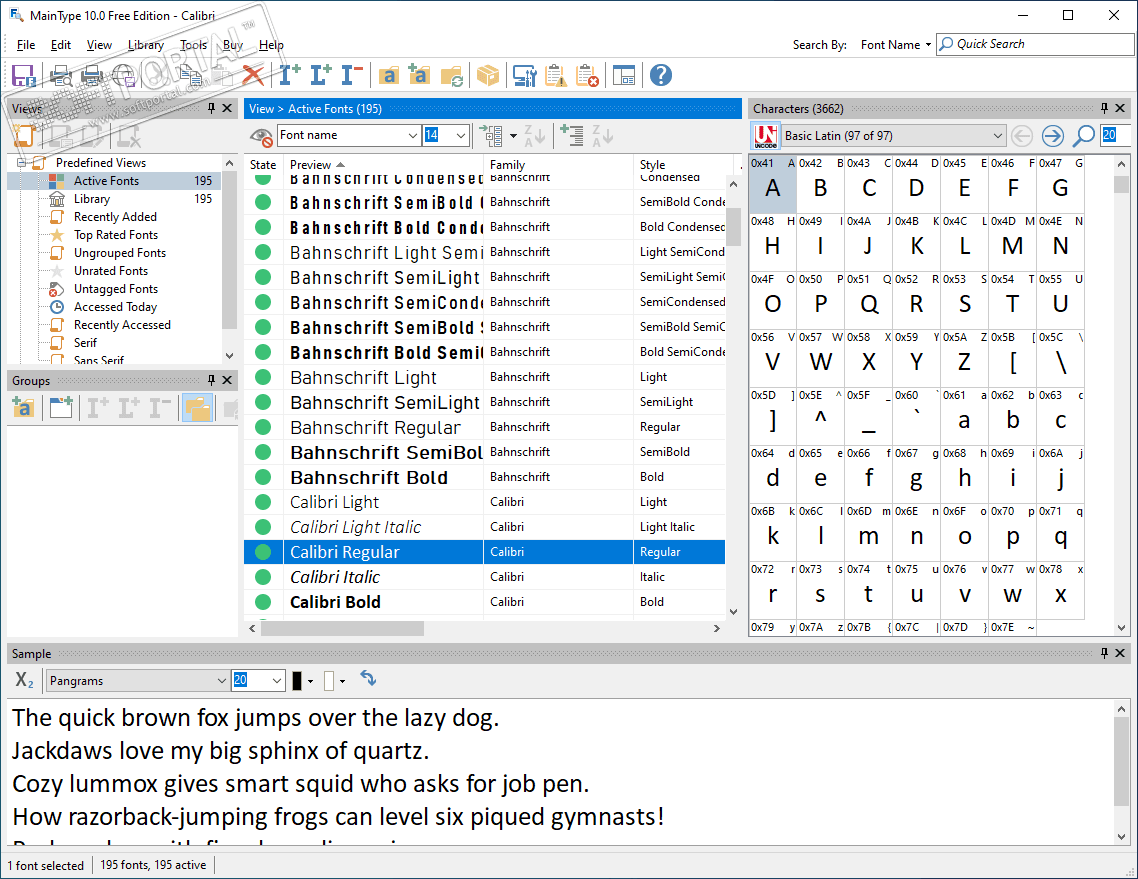Click the magnifier search icon in Characters panel
Screen dimensions: 1138x879
pos(1084,136)
